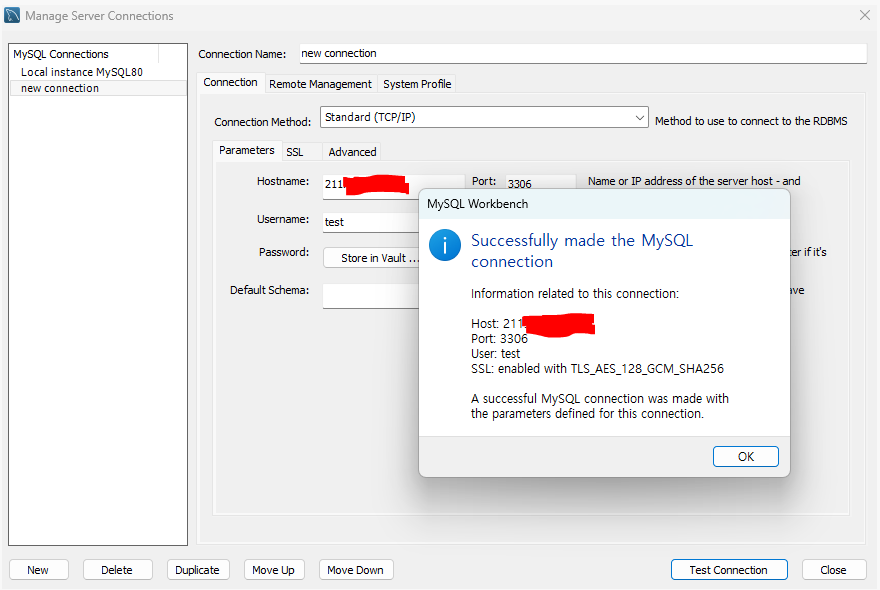The width and height of the screenshot is (880, 590).
Task: Open the Connection Method dropdown
Action: click(x=484, y=117)
